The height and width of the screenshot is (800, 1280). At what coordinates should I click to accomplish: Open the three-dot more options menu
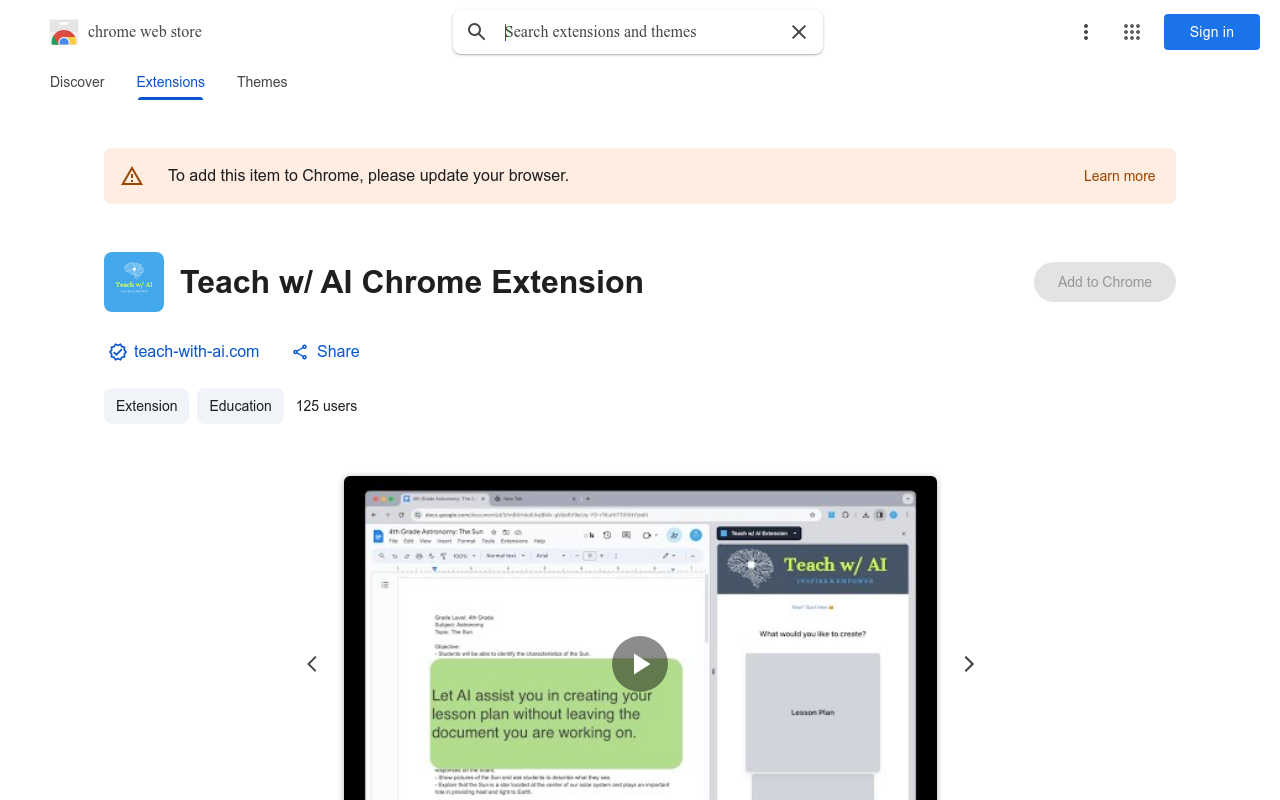tap(1086, 32)
